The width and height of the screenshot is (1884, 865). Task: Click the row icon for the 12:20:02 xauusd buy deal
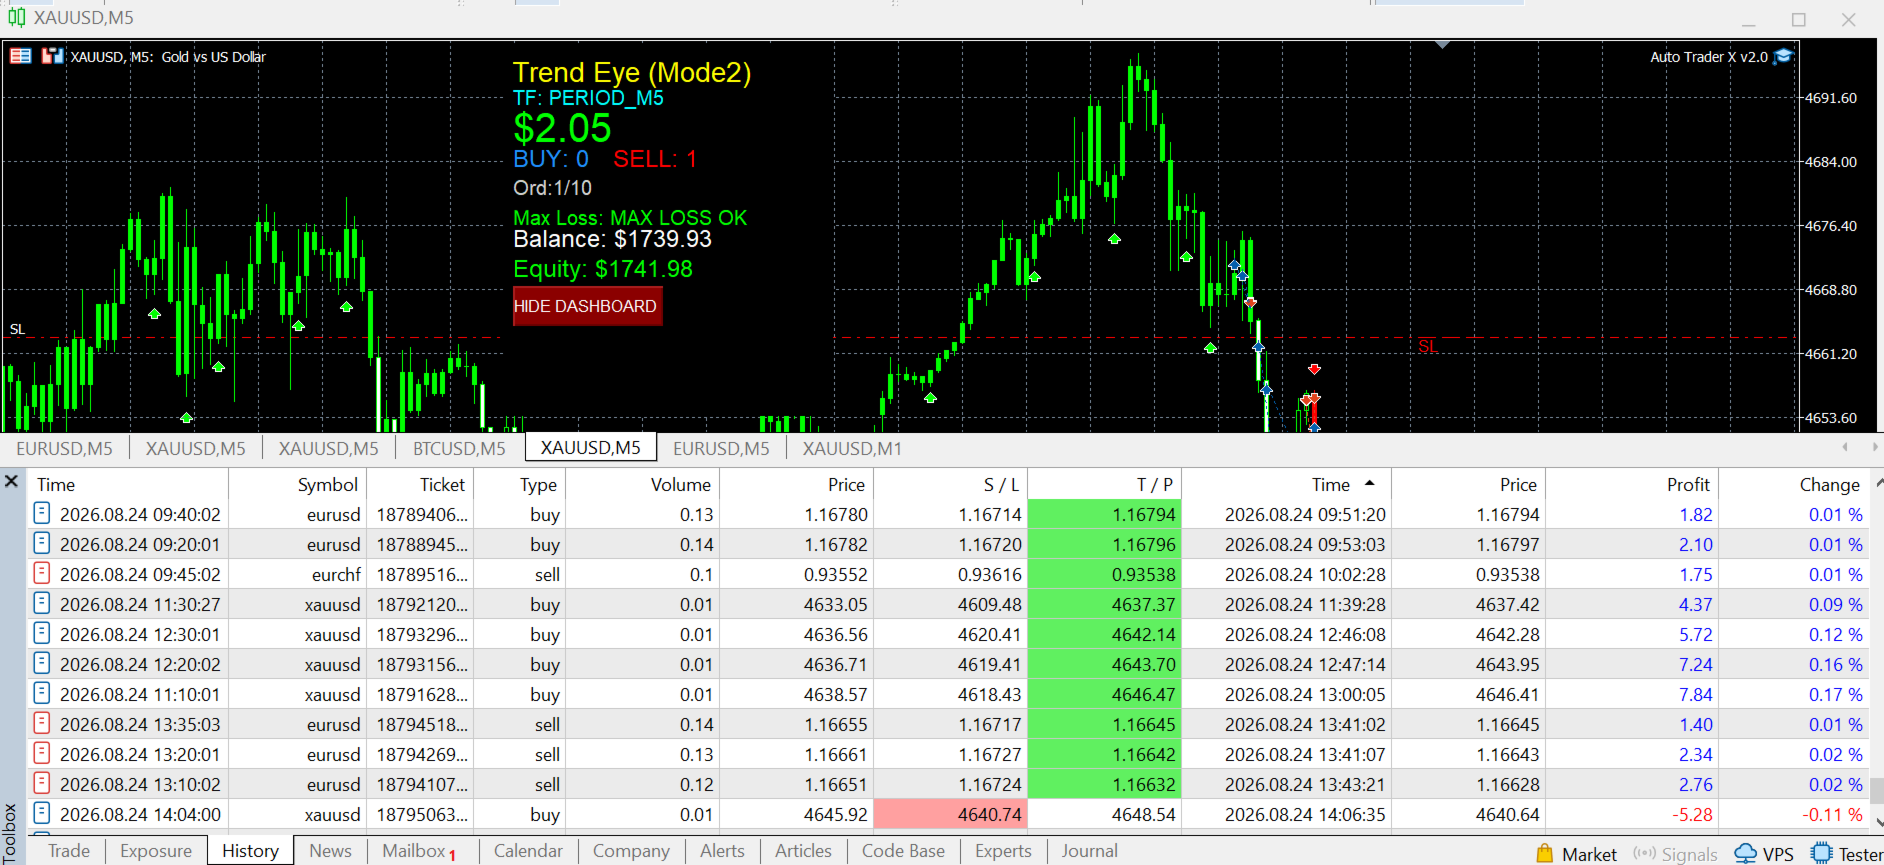(x=42, y=664)
